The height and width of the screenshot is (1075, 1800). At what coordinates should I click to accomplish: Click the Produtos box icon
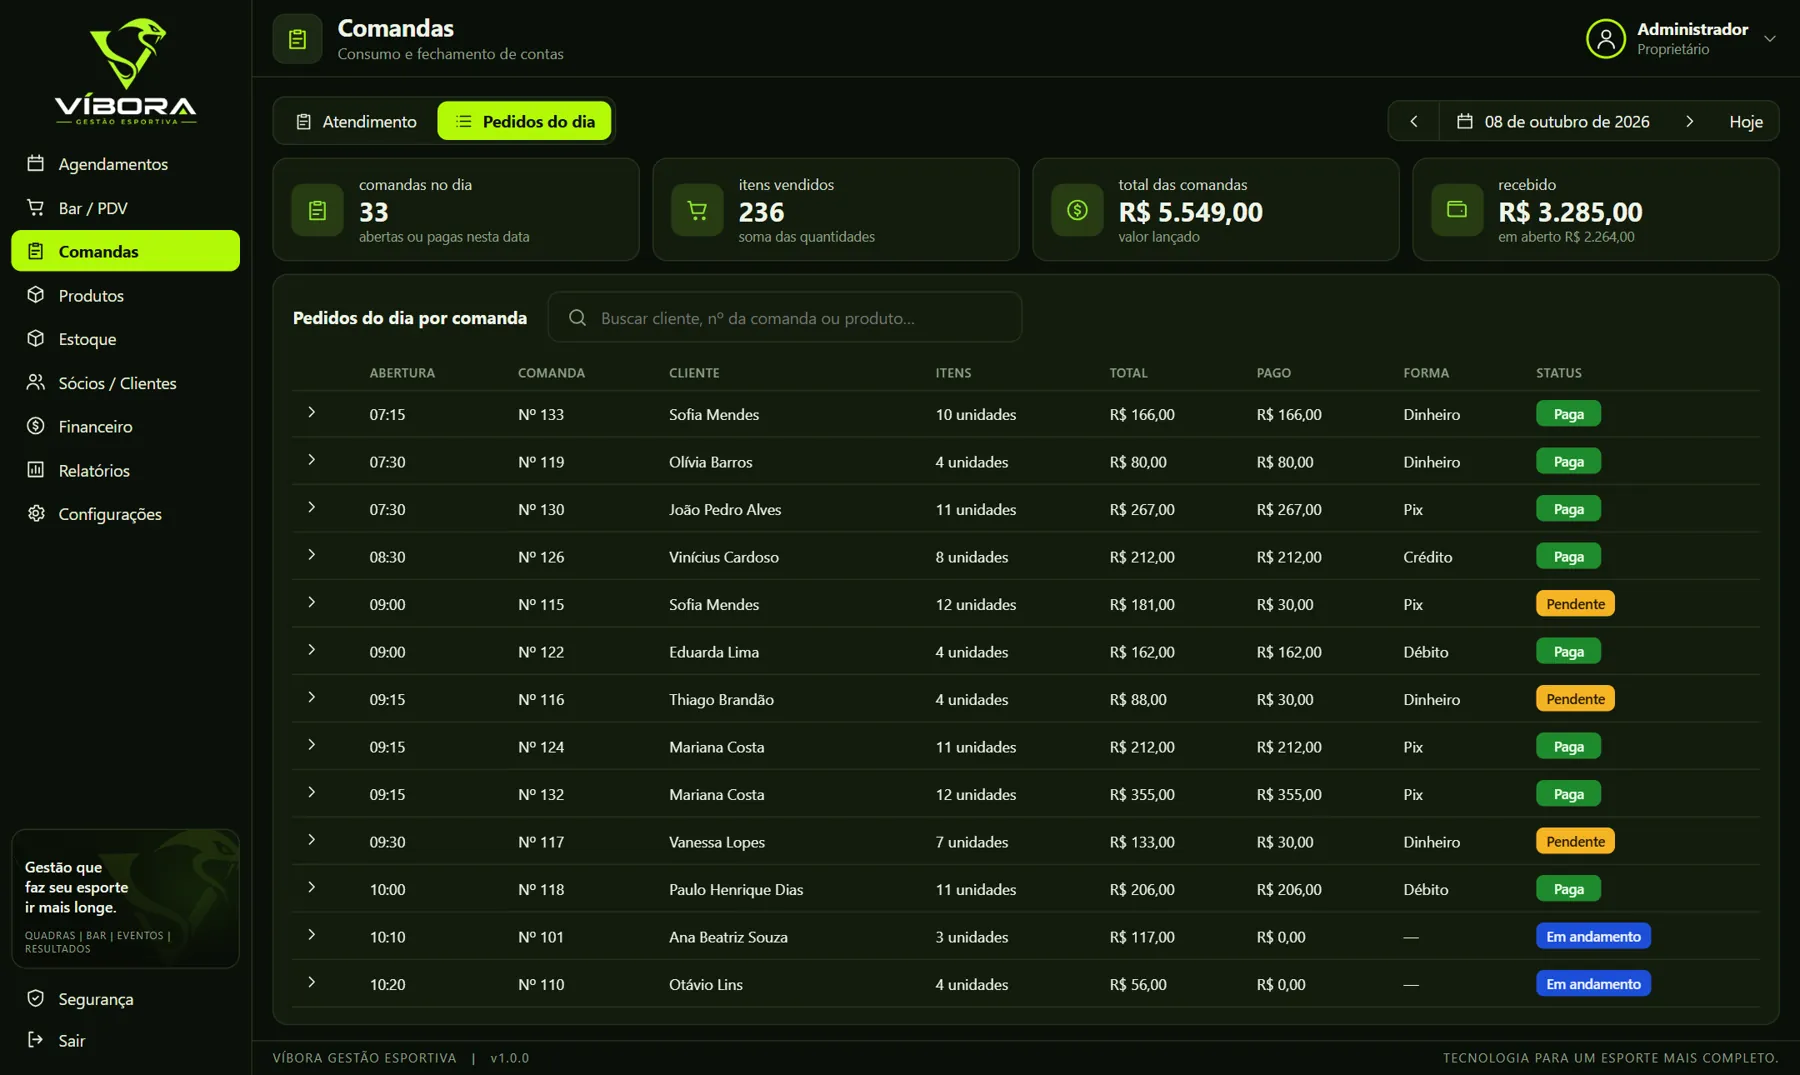click(x=36, y=295)
